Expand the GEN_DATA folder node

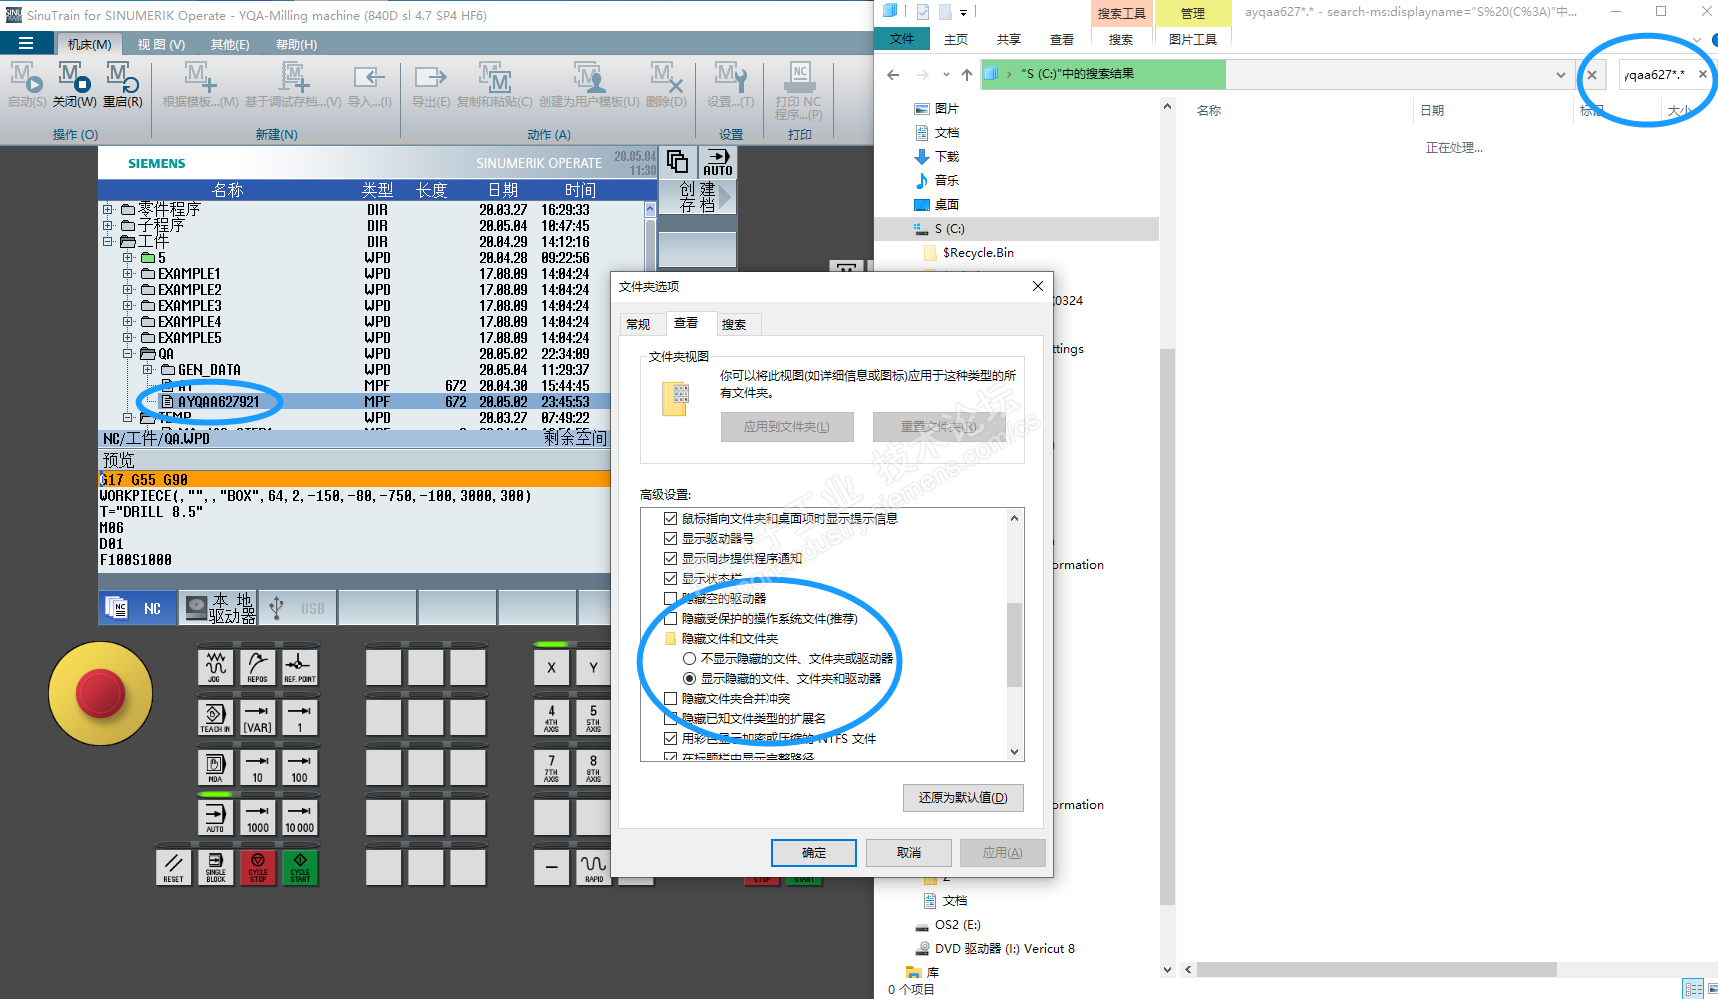pyautogui.click(x=147, y=369)
